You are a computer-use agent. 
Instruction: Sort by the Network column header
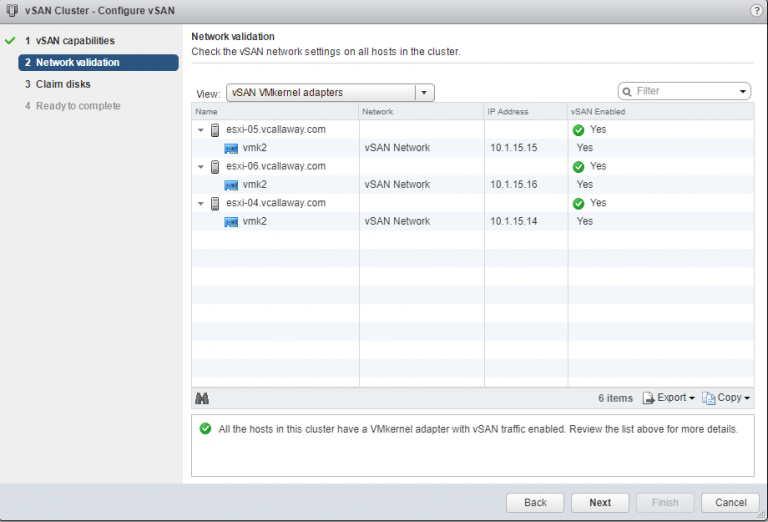[x=422, y=112]
